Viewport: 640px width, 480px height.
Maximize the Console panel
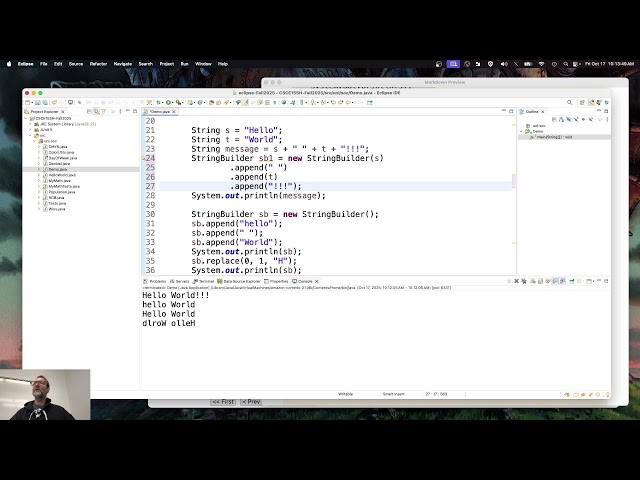(x=606, y=281)
